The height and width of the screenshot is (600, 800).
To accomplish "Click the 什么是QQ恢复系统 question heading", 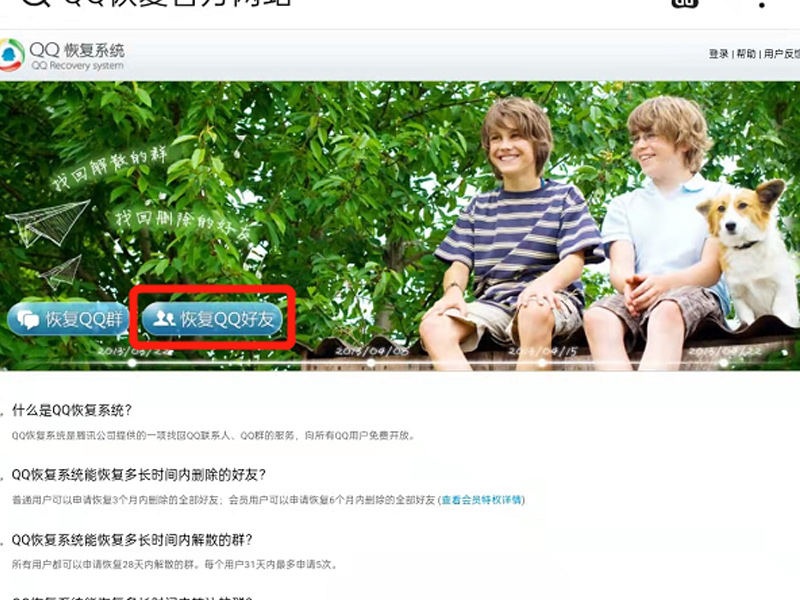I will [72, 410].
